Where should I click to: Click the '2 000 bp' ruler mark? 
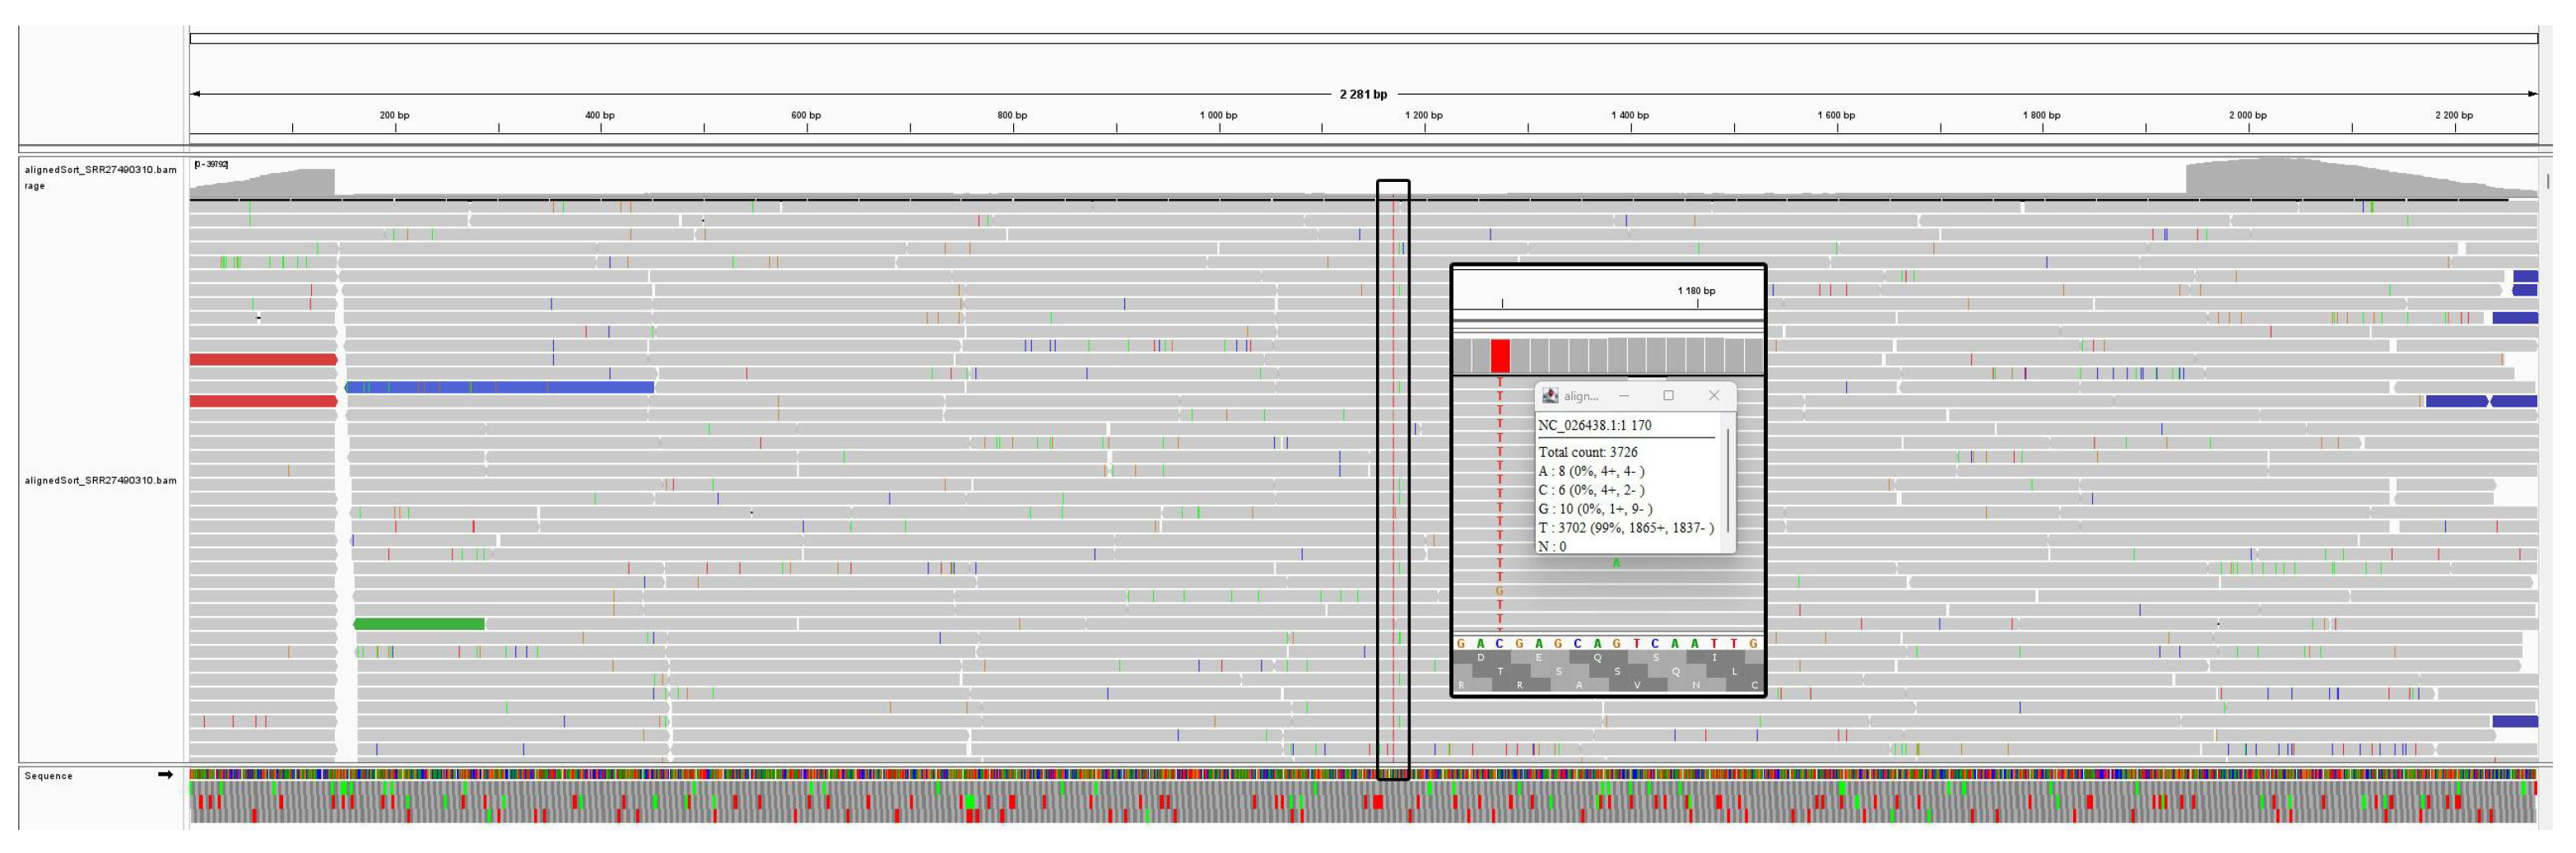point(2248,116)
